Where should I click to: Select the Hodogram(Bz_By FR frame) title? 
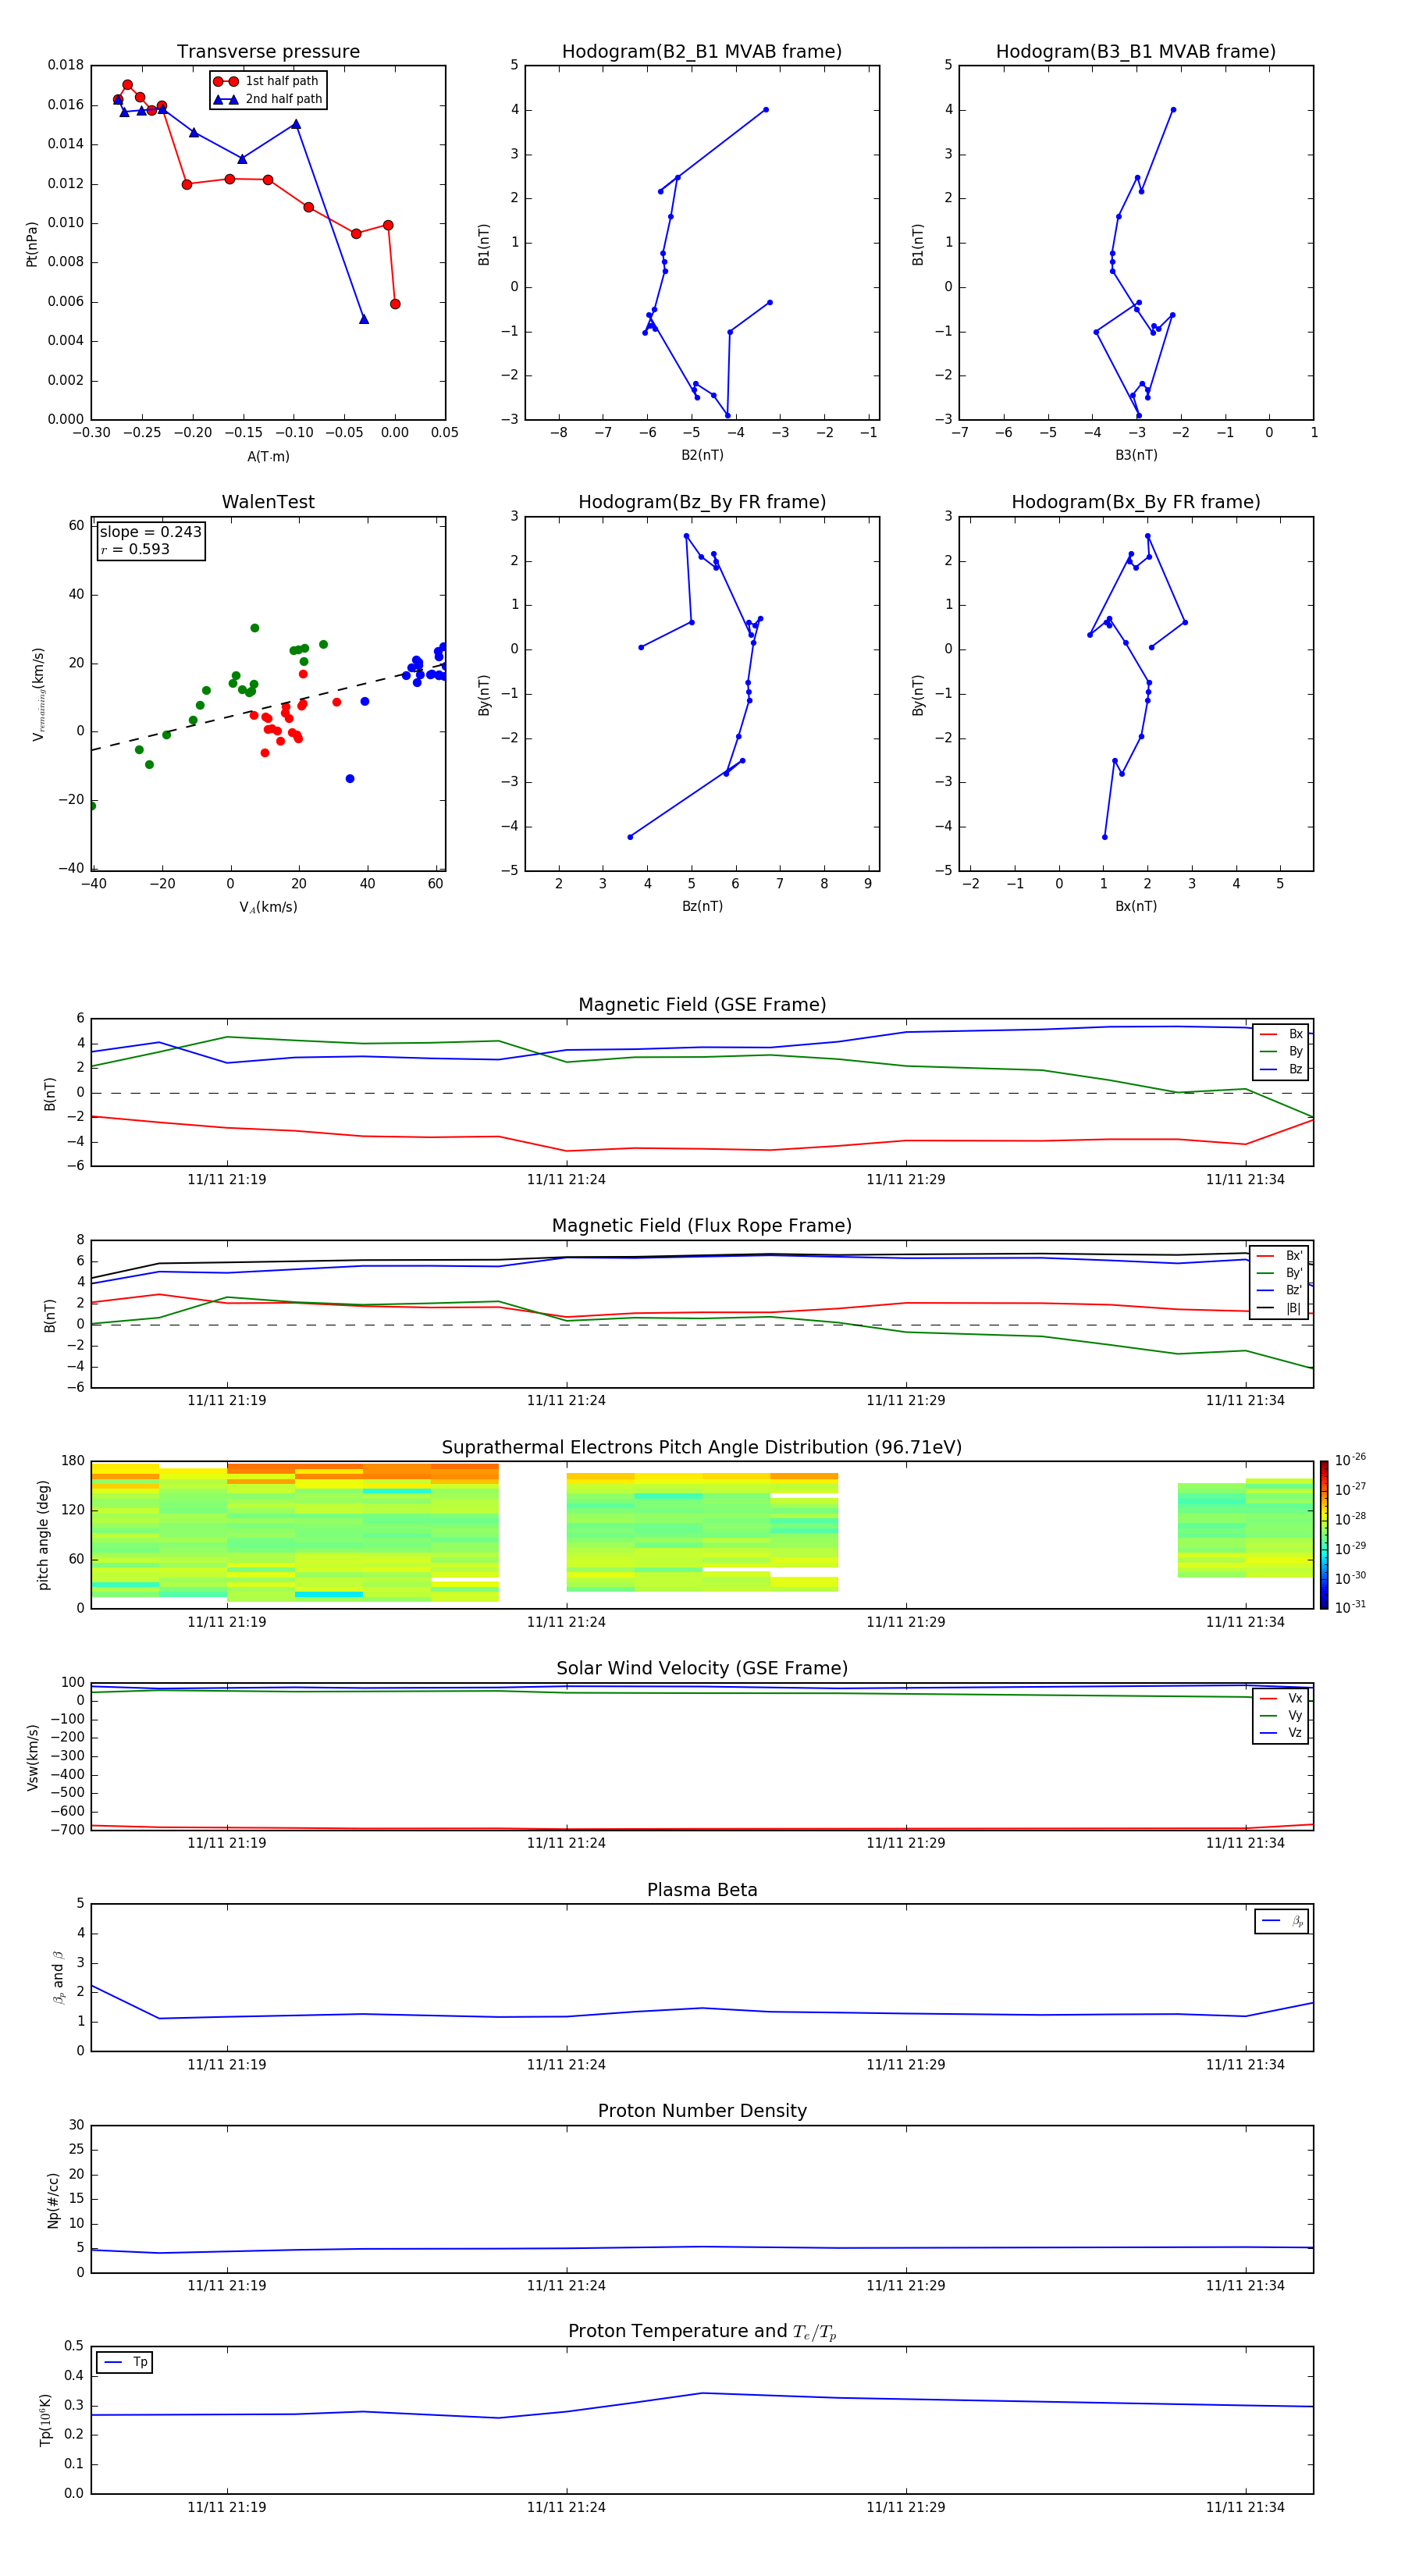pos(702,502)
